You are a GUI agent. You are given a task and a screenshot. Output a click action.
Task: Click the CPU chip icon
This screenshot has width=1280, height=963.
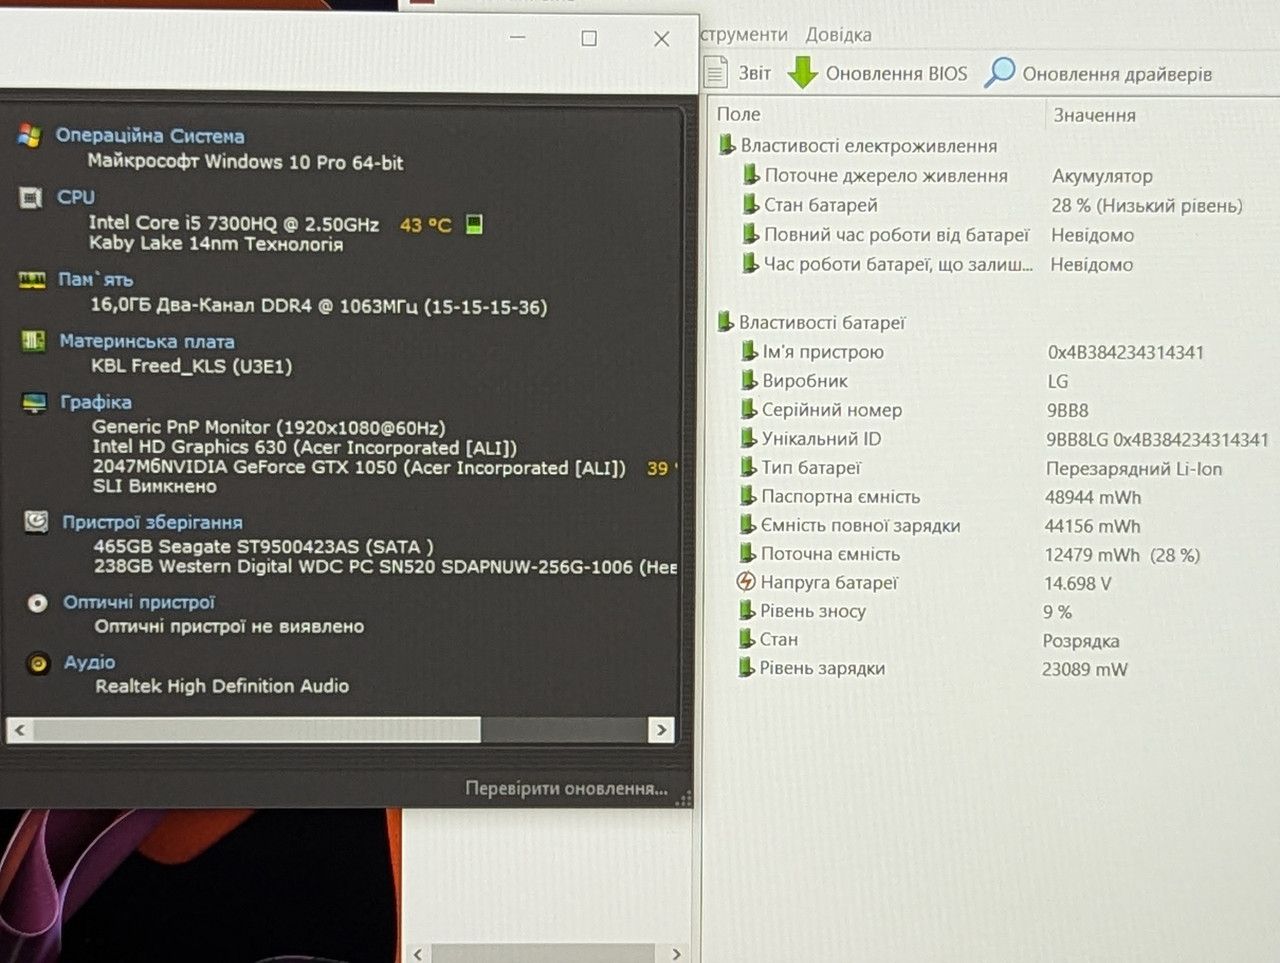[x=31, y=198]
